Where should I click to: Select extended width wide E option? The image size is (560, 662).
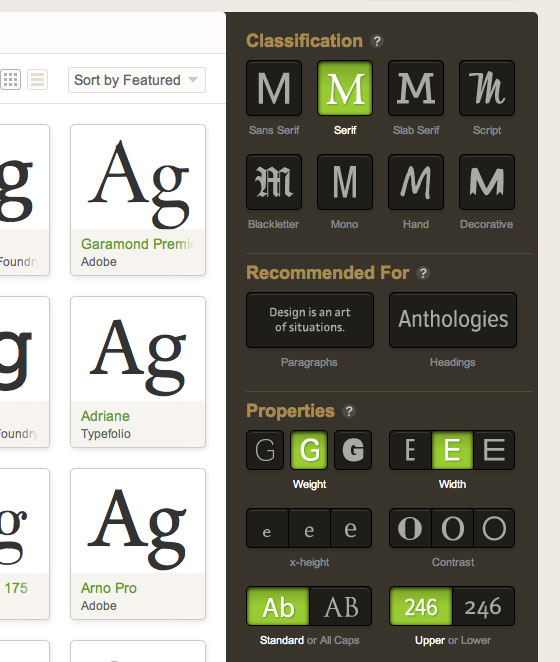[494, 450]
